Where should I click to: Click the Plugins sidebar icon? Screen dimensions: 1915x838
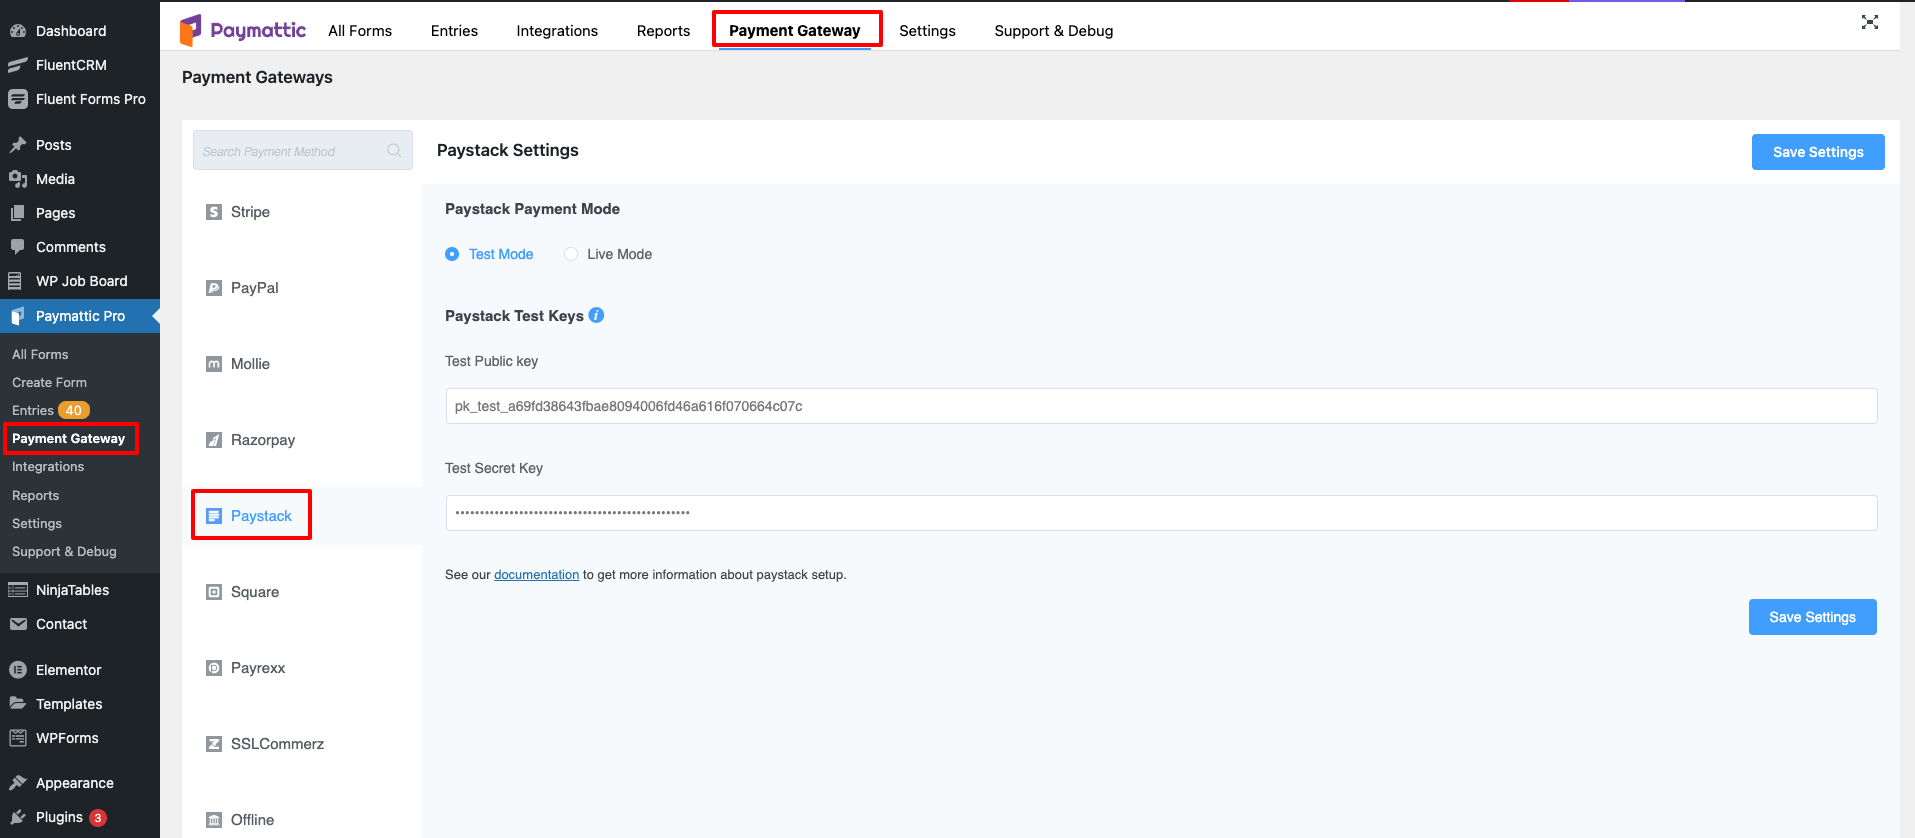point(18,817)
